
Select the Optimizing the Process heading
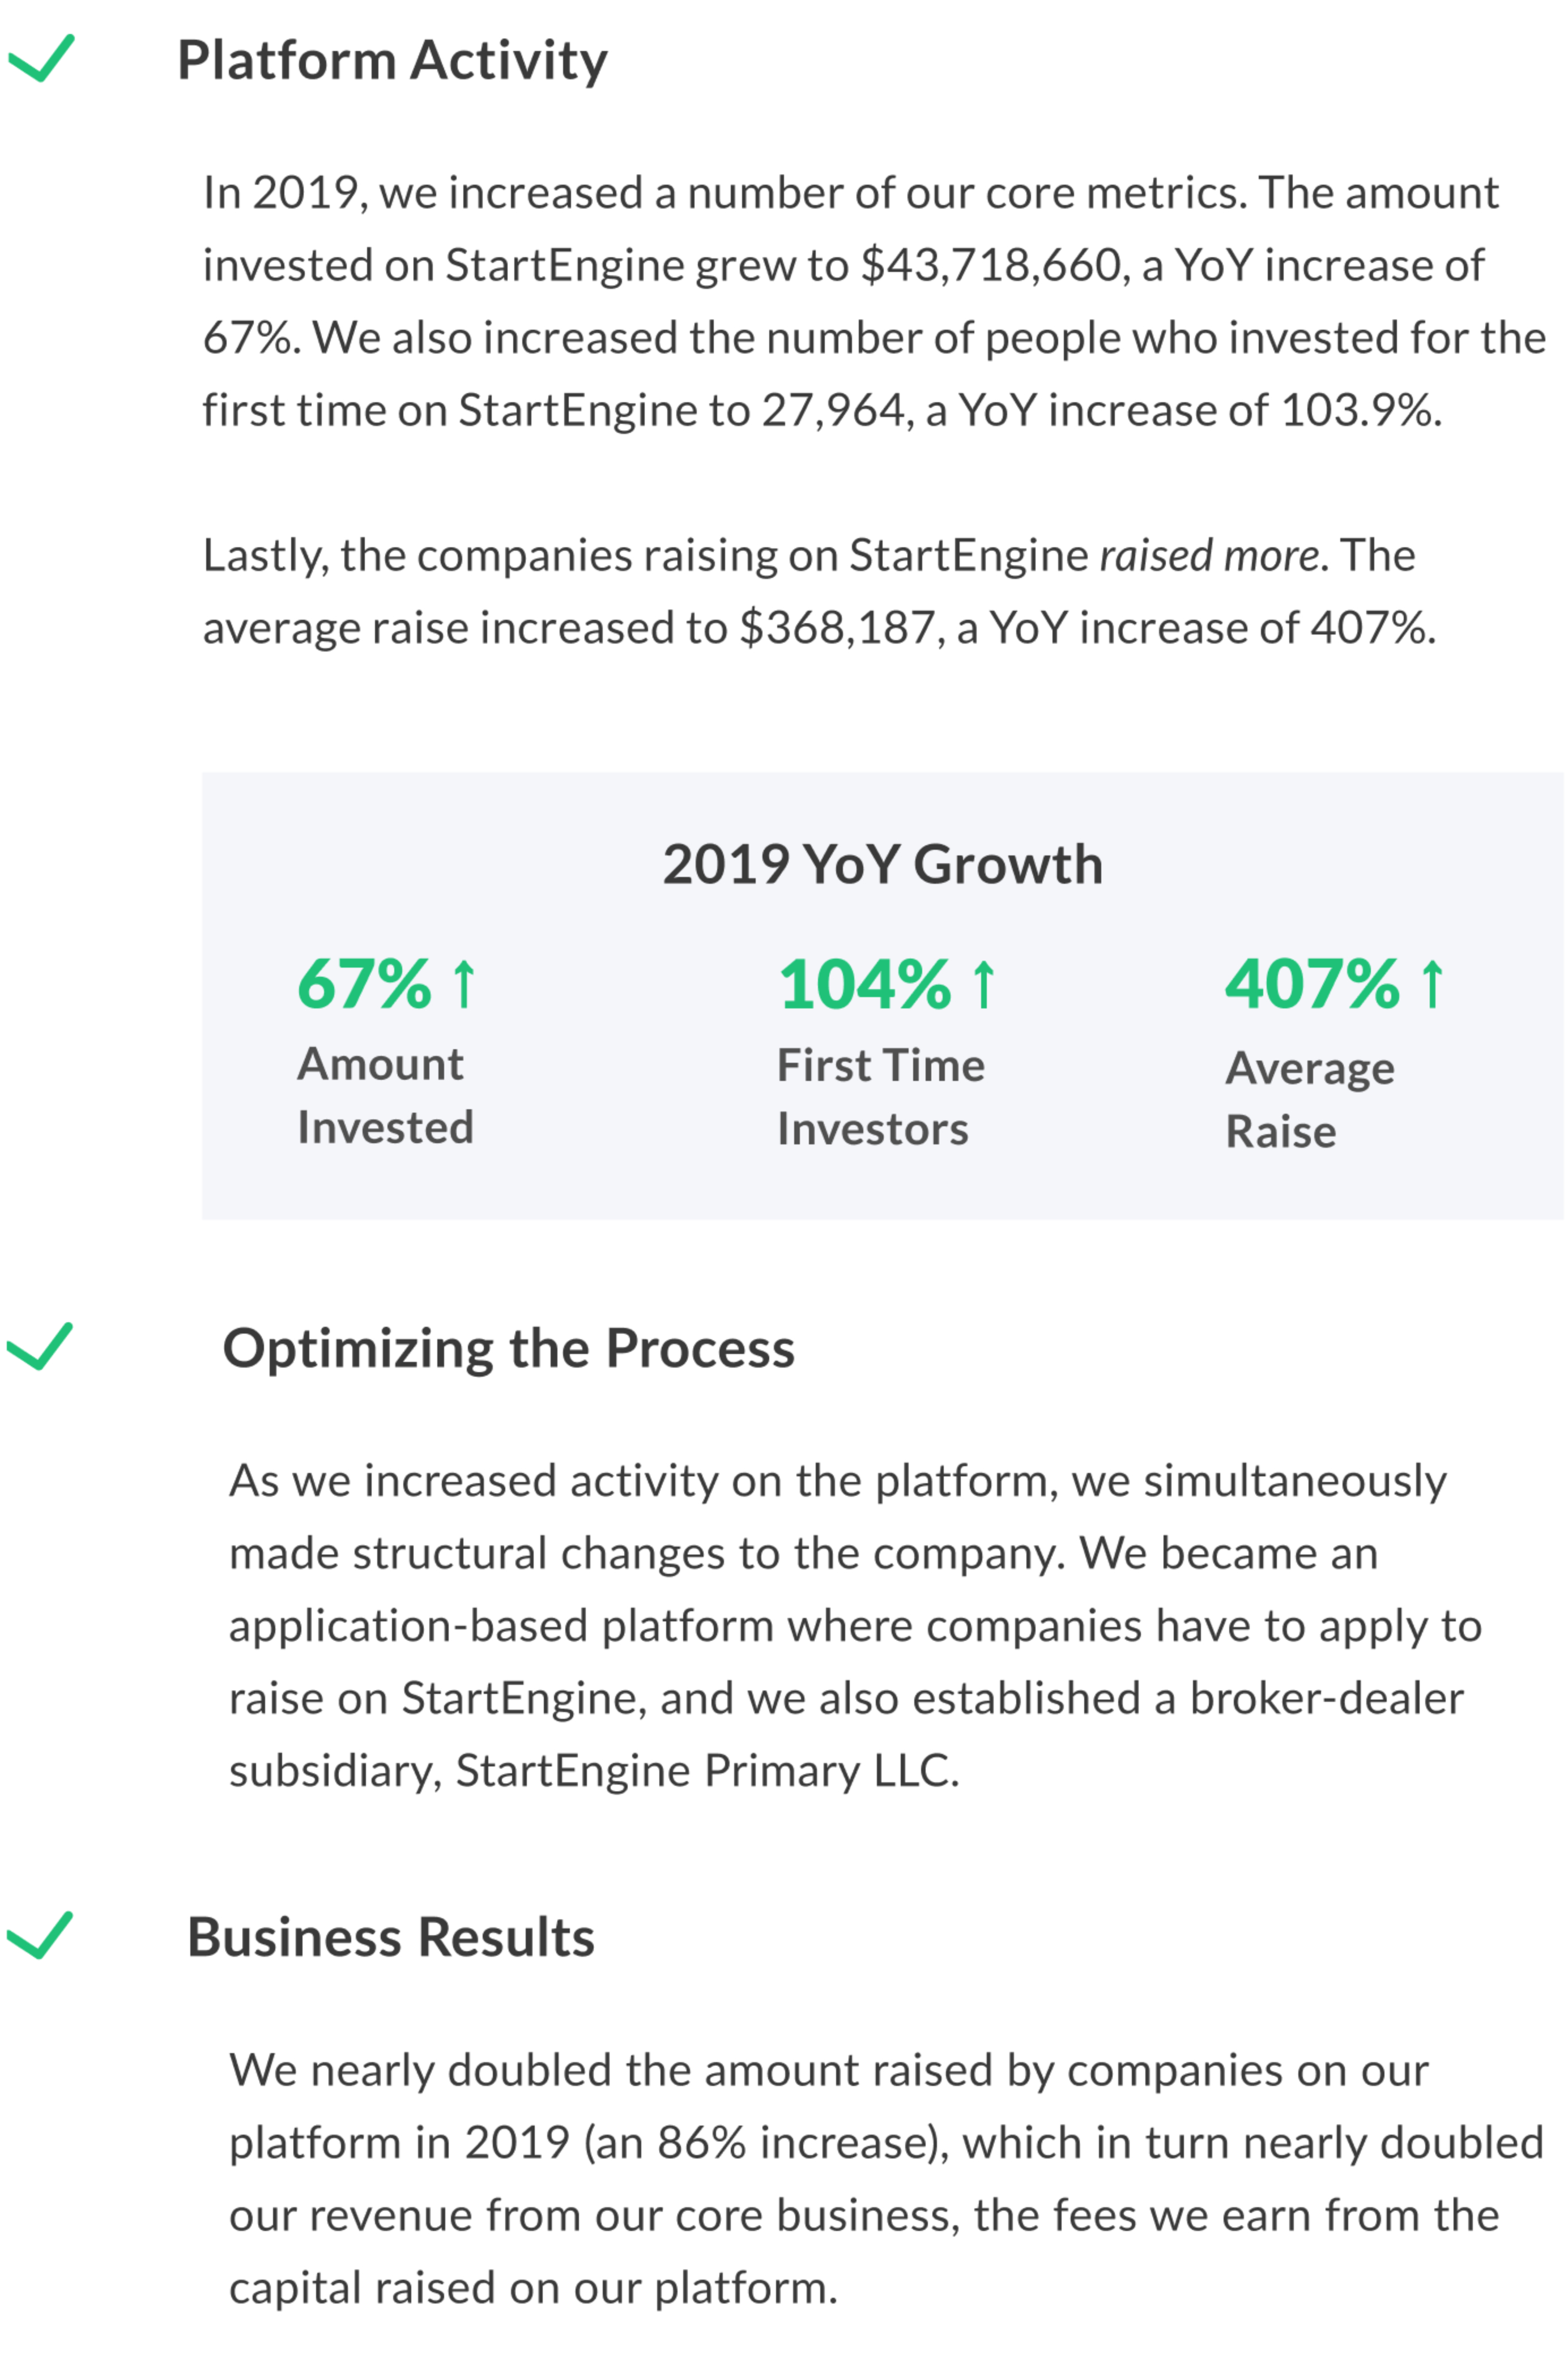click(x=508, y=1348)
